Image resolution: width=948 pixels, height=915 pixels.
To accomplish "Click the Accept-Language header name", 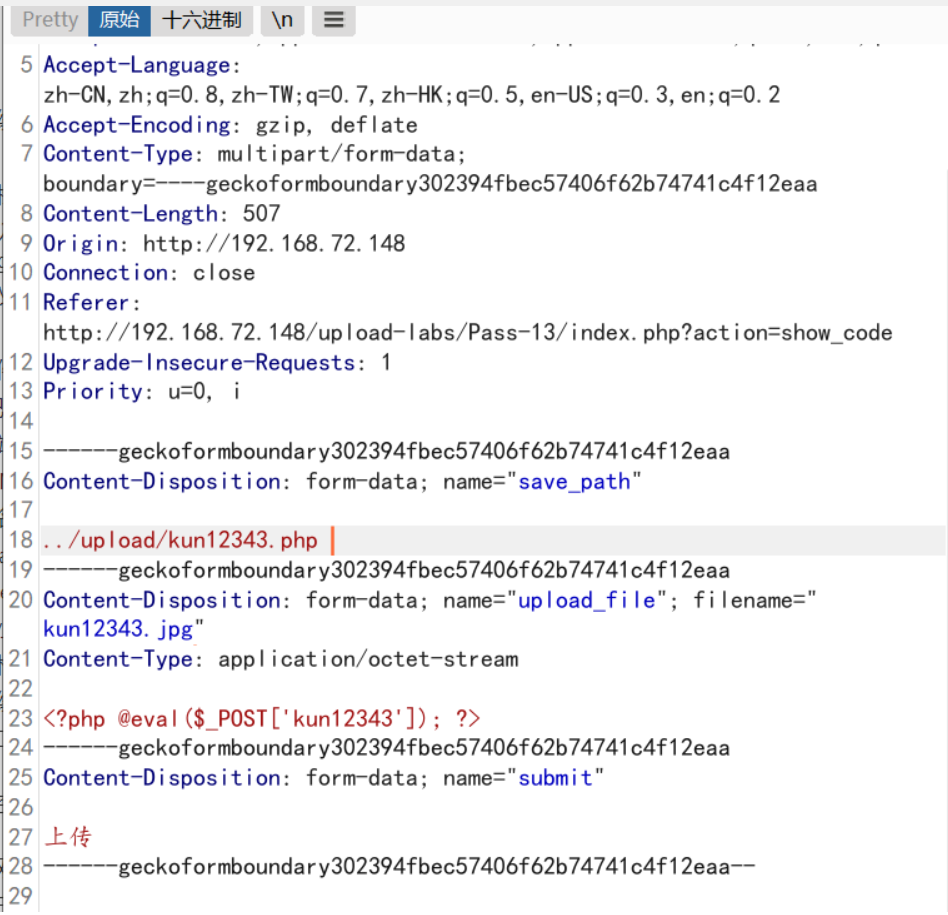I will tap(137, 65).
